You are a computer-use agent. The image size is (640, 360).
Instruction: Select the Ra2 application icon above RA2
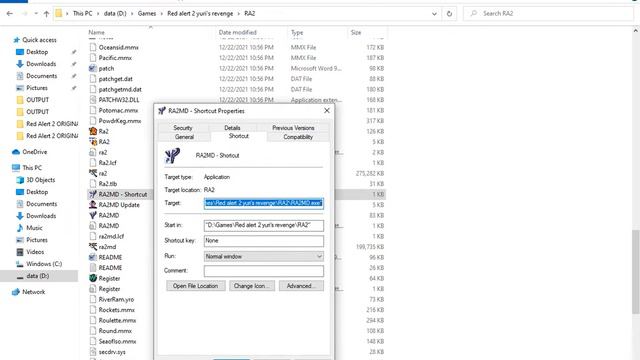click(93, 131)
